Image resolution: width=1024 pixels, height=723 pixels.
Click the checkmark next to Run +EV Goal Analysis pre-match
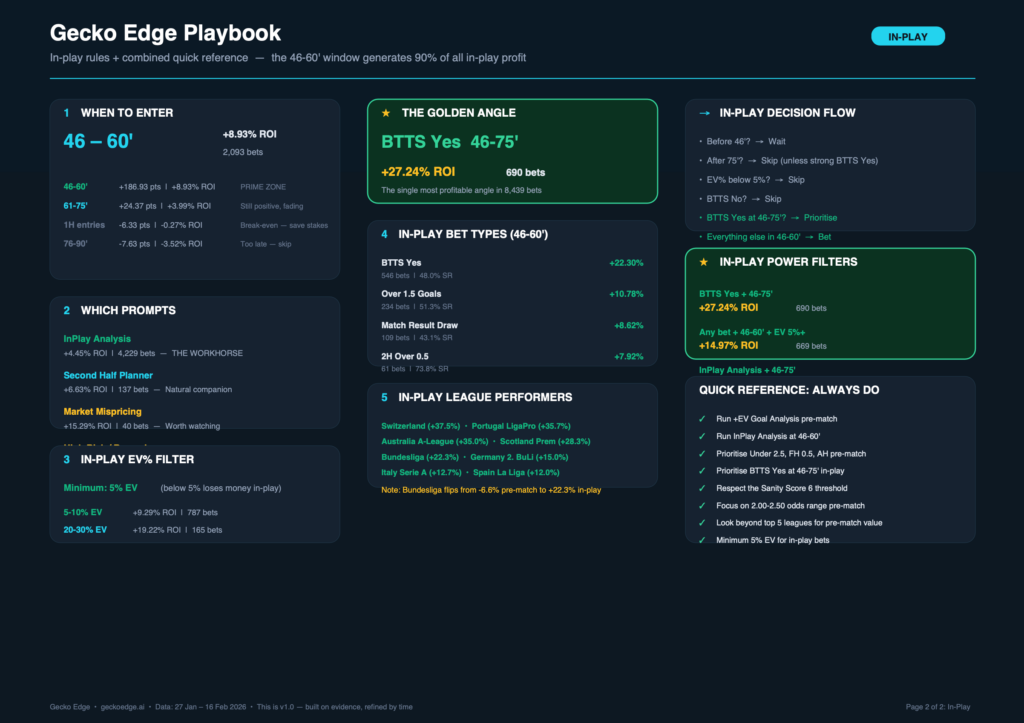click(703, 421)
